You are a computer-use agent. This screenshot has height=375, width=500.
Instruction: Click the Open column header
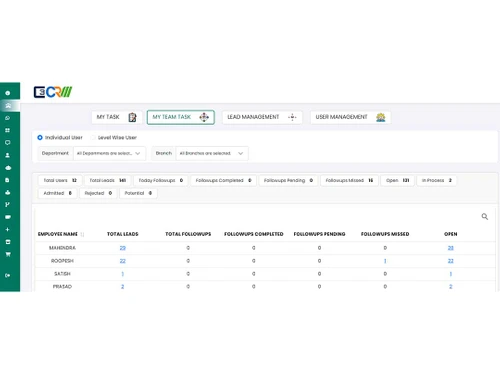451,234
